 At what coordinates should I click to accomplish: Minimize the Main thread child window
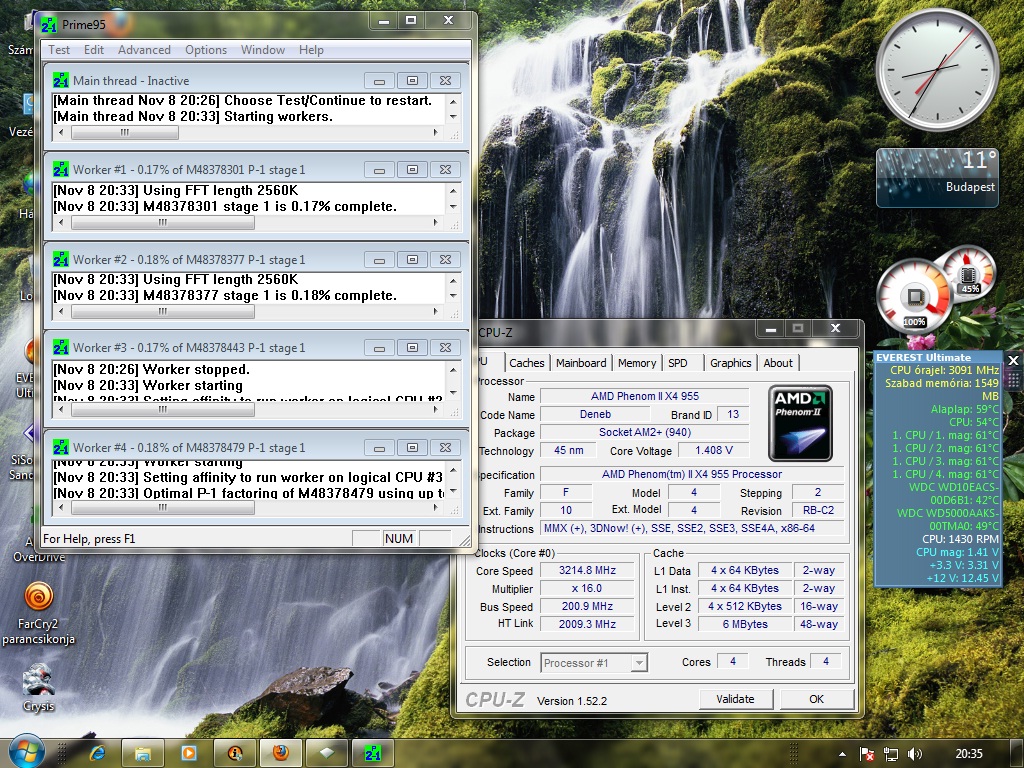[x=379, y=80]
